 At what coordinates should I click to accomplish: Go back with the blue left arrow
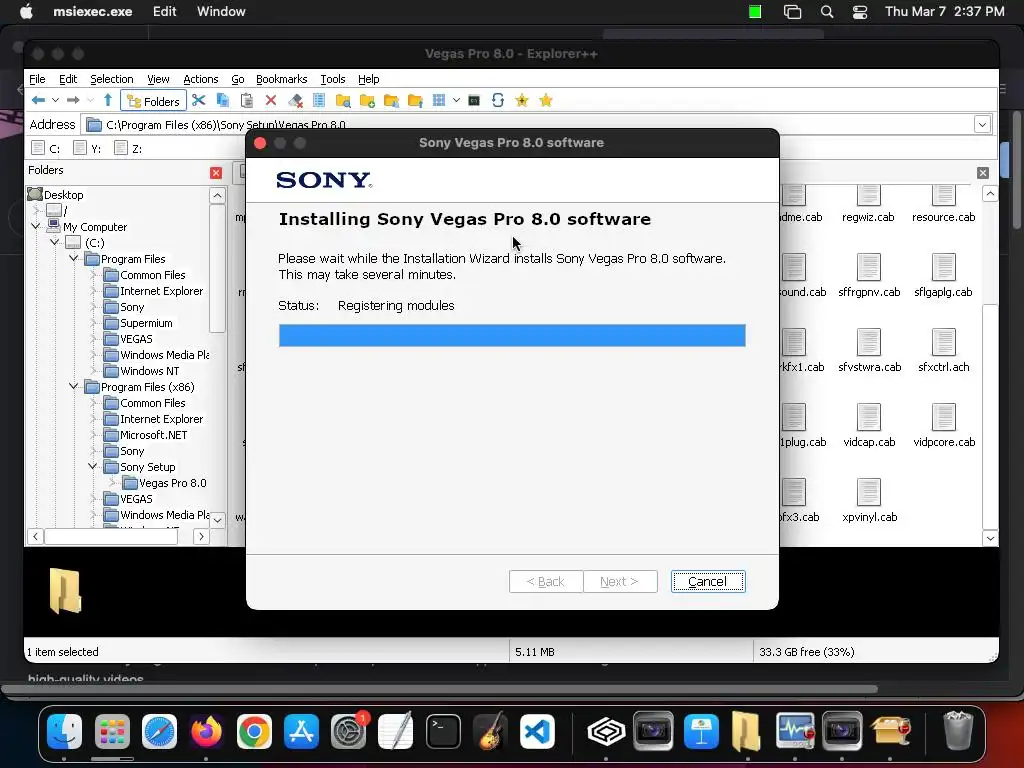(38, 101)
